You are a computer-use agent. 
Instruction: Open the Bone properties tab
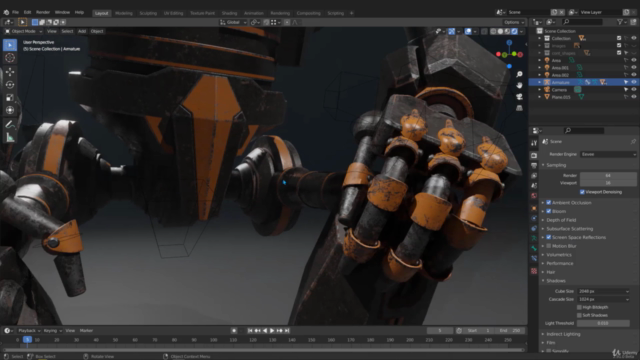pyautogui.click(x=534, y=248)
